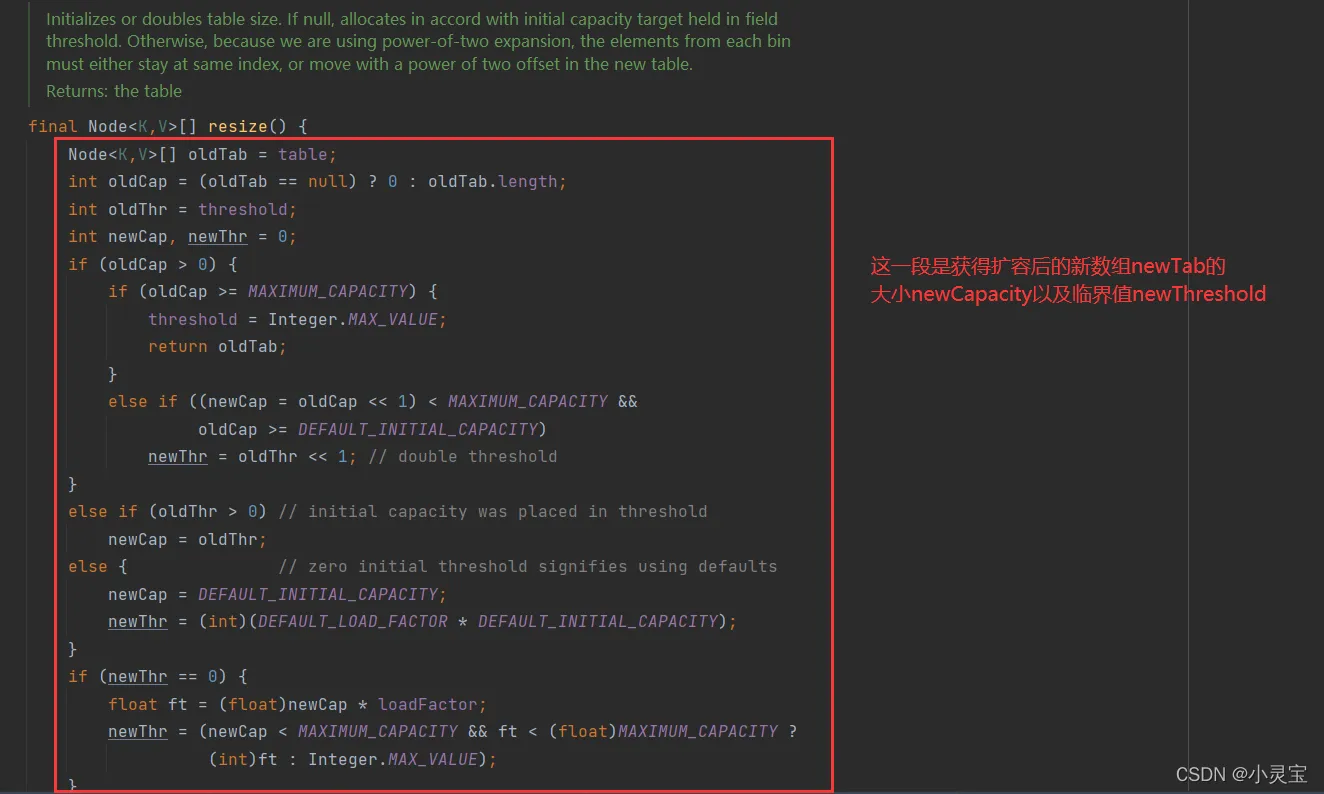Click DEFAULT_LOAD_FACTOR in the newThr assignment
The width and height of the screenshot is (1324, 794).
(353, 621)
